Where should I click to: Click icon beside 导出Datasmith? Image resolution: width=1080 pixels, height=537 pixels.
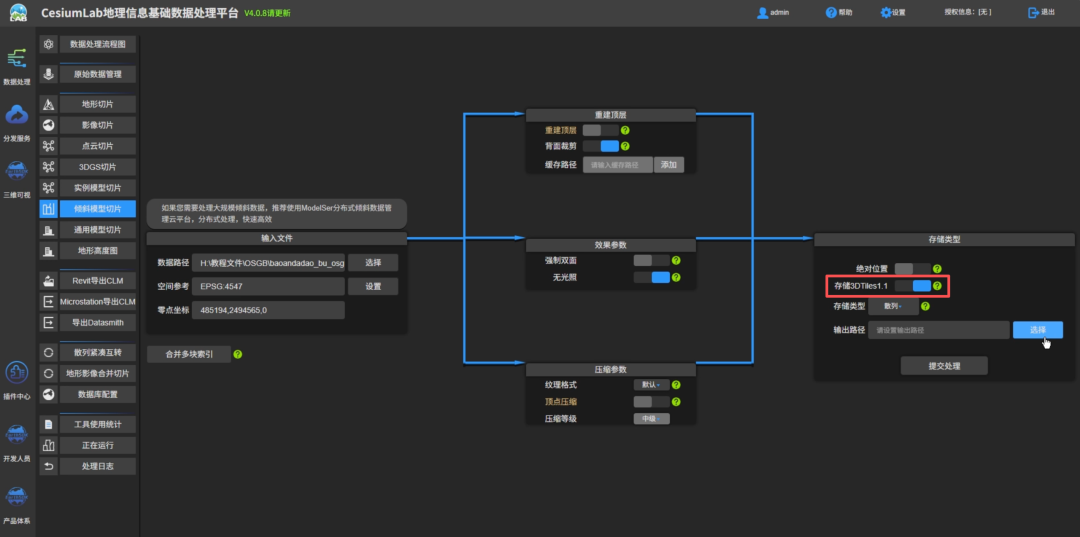[x=48, y=322]
